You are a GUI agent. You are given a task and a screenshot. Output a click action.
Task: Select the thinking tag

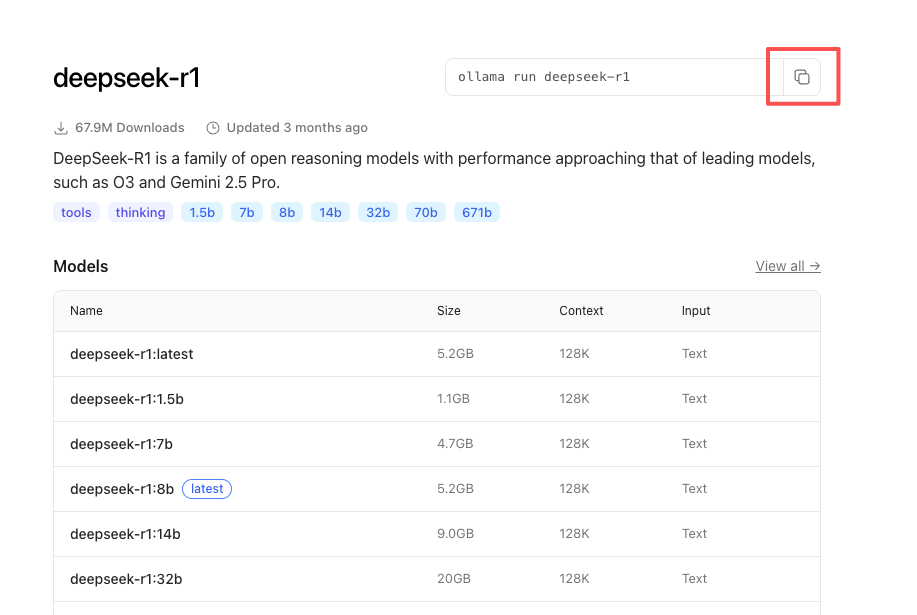tap(140, 212)
